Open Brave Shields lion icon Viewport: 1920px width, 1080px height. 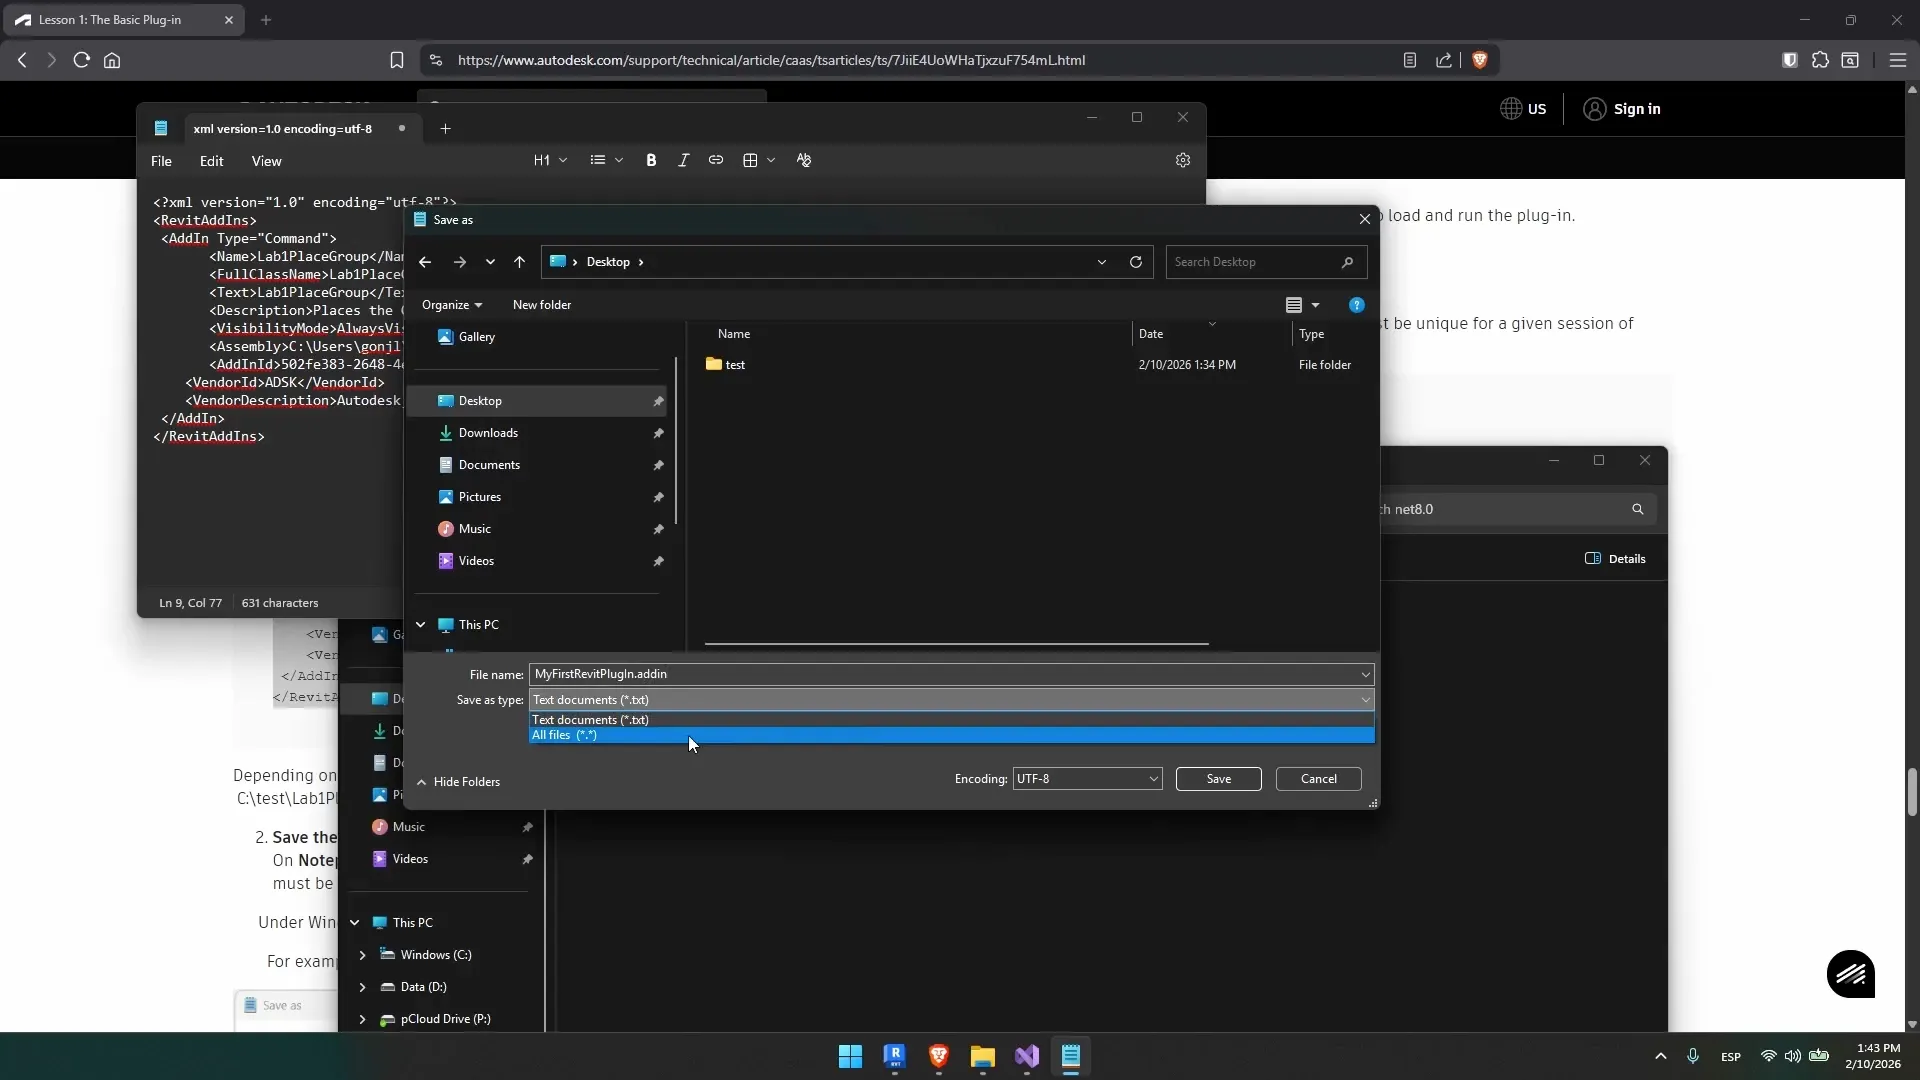1480,60
